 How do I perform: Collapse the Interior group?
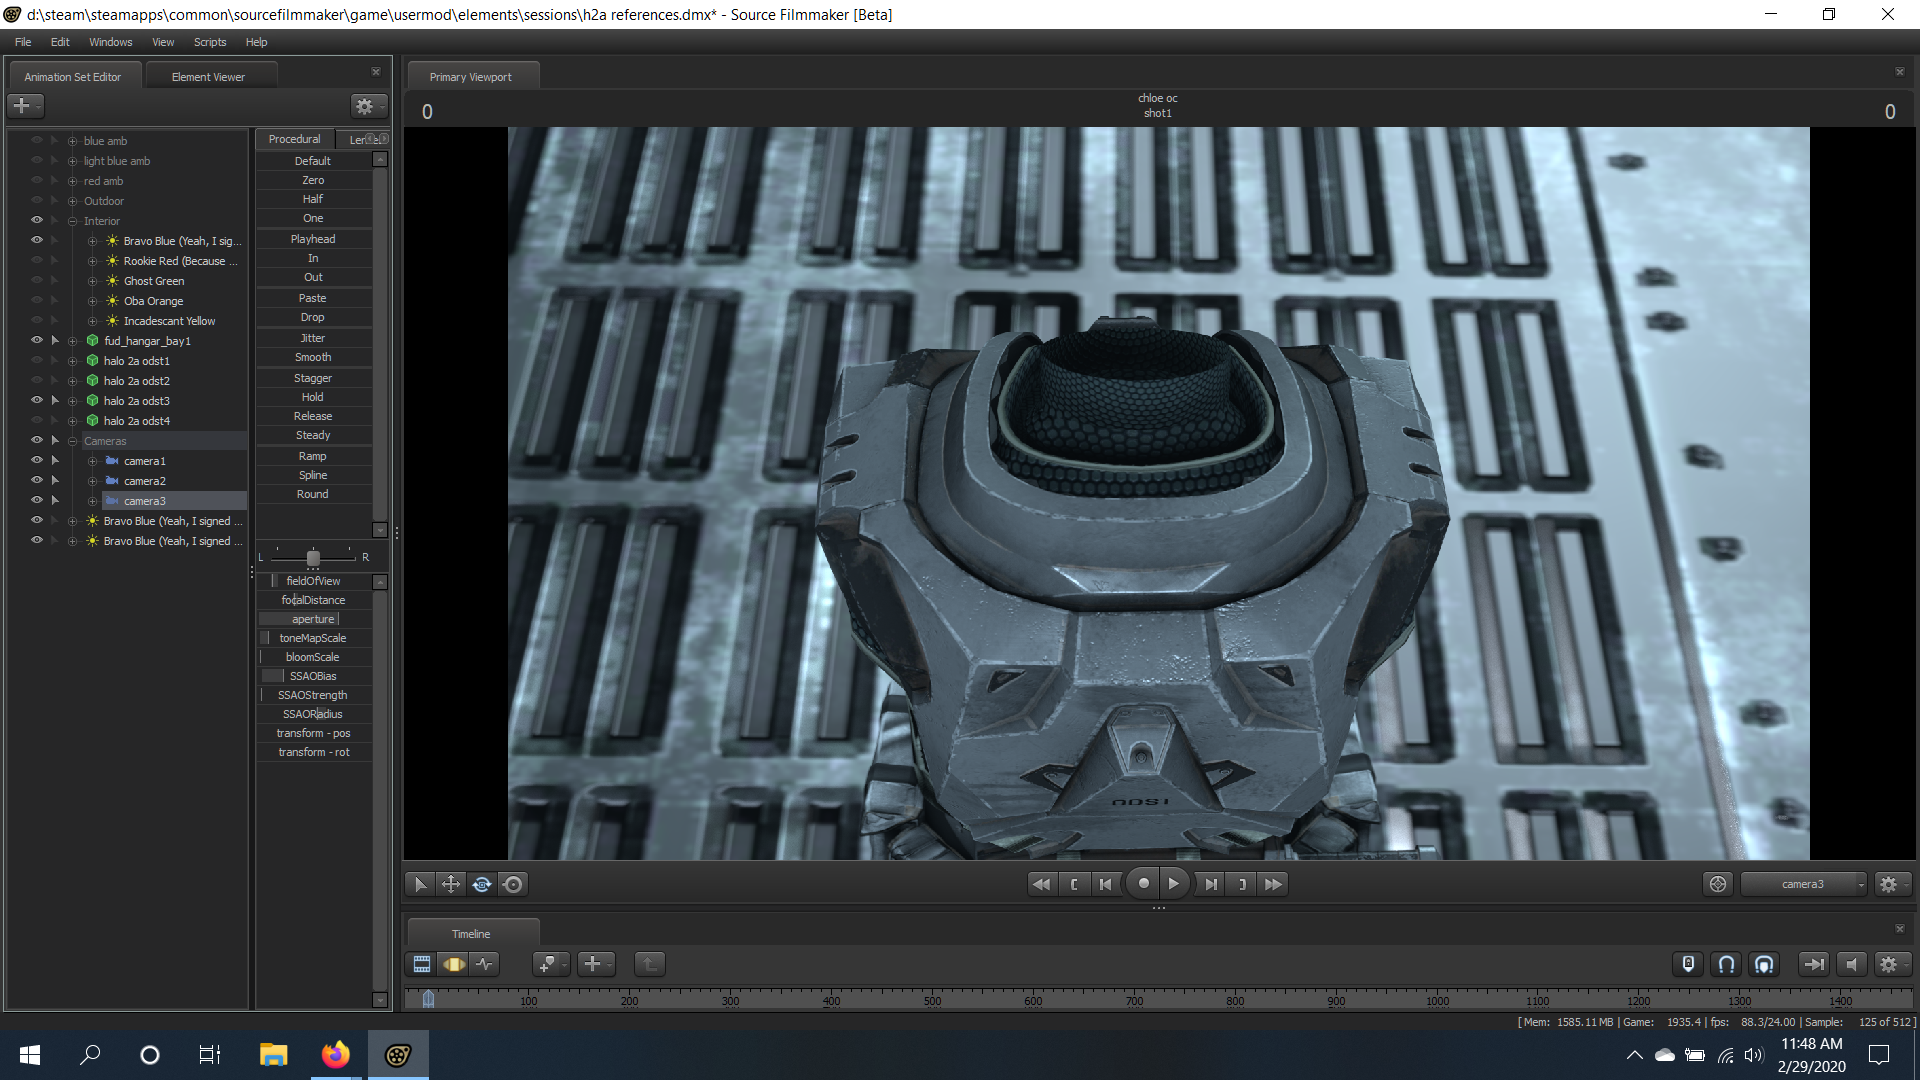[x=72, y=221]
